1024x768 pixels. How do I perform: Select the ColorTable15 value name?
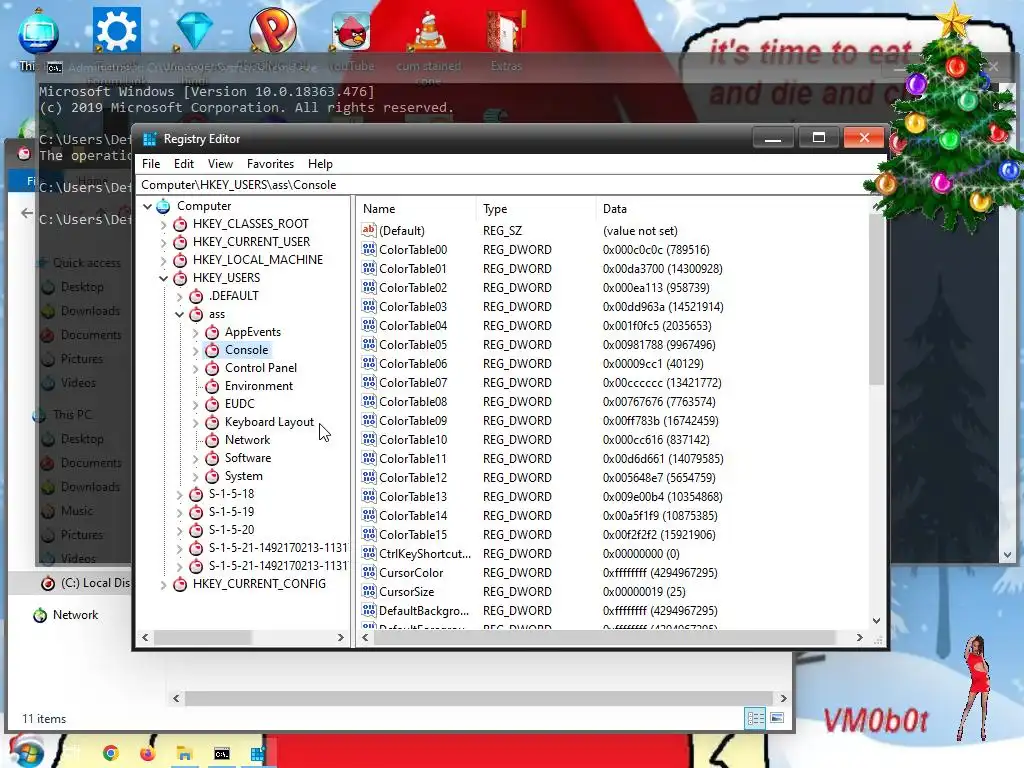pos(413,535)
